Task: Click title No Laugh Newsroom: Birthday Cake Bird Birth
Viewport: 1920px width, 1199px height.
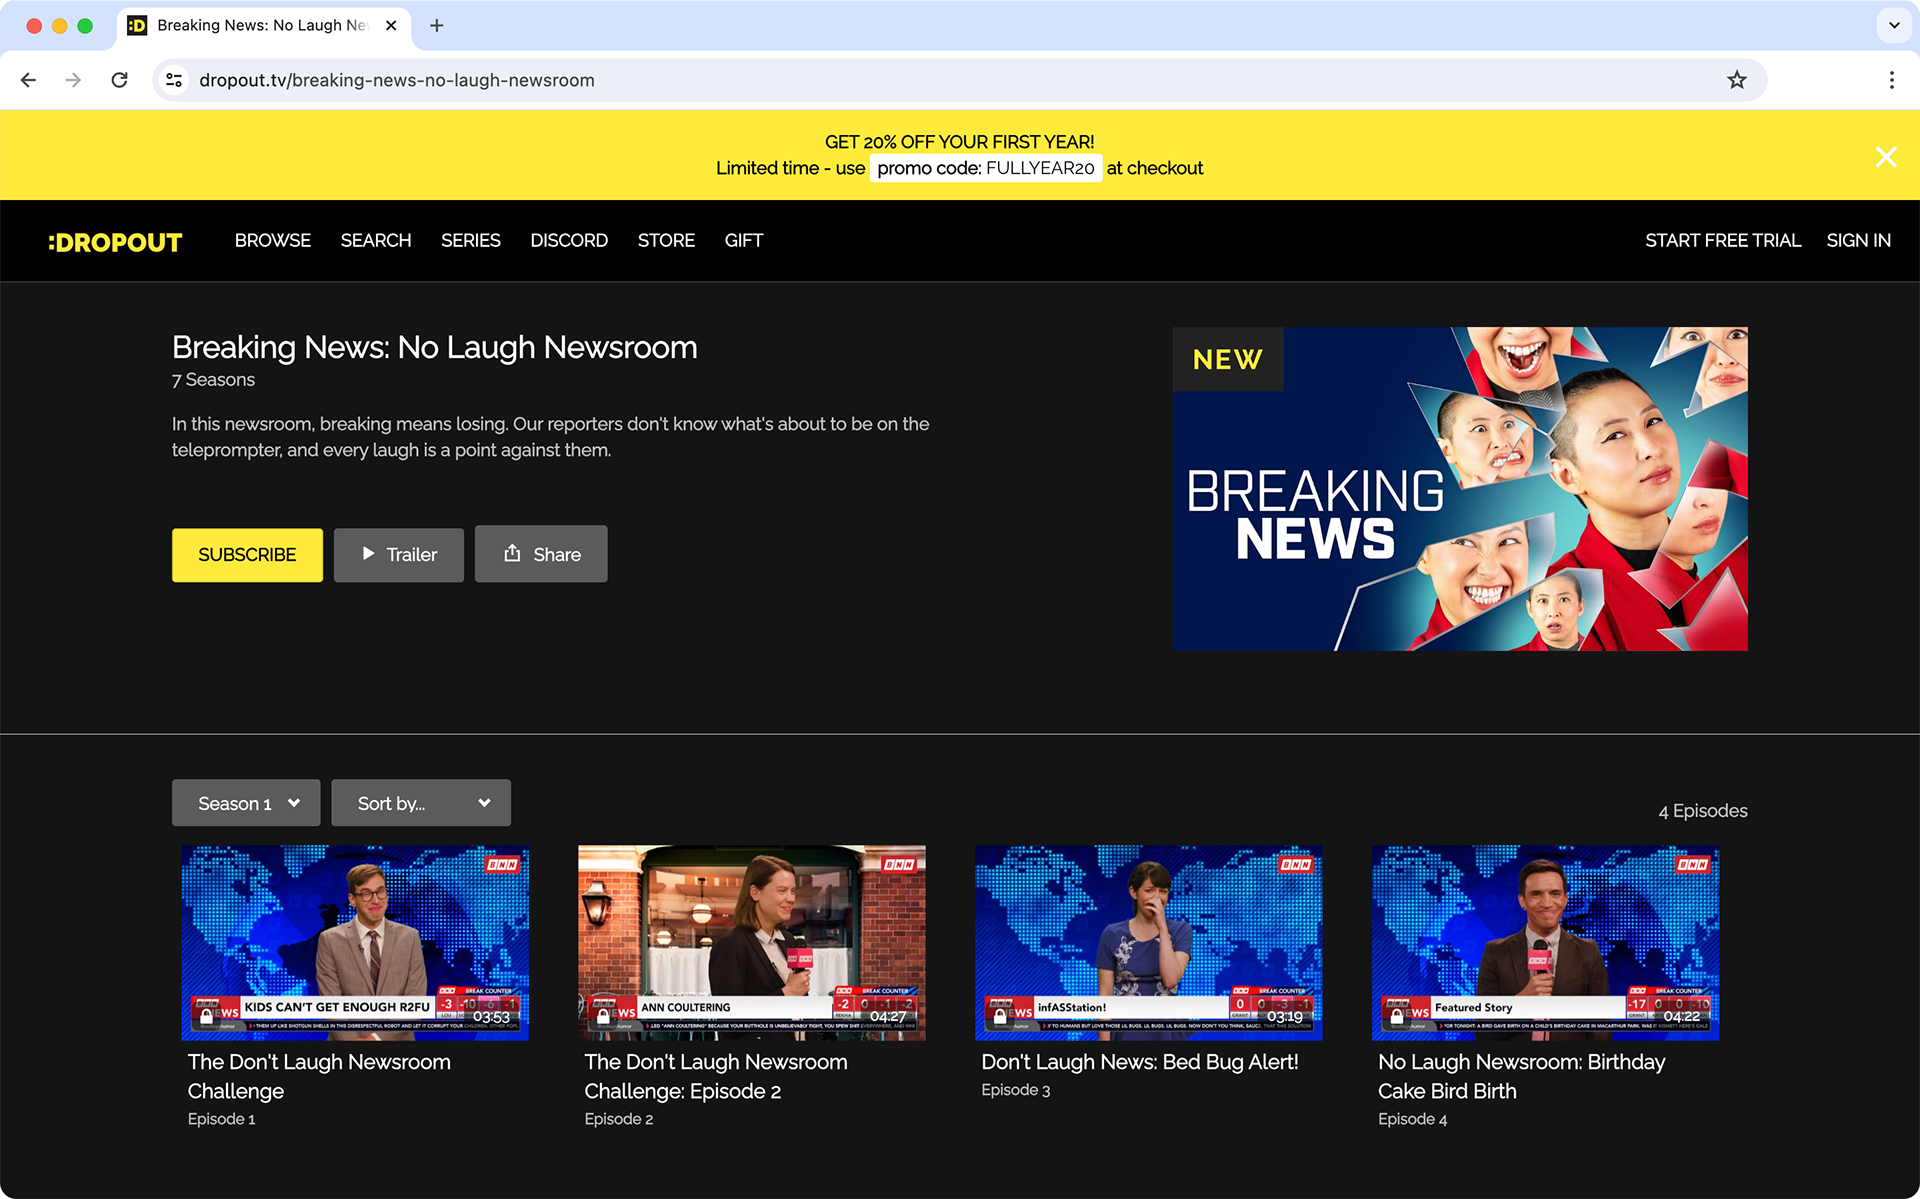Action: (x=1522, y=1077)
